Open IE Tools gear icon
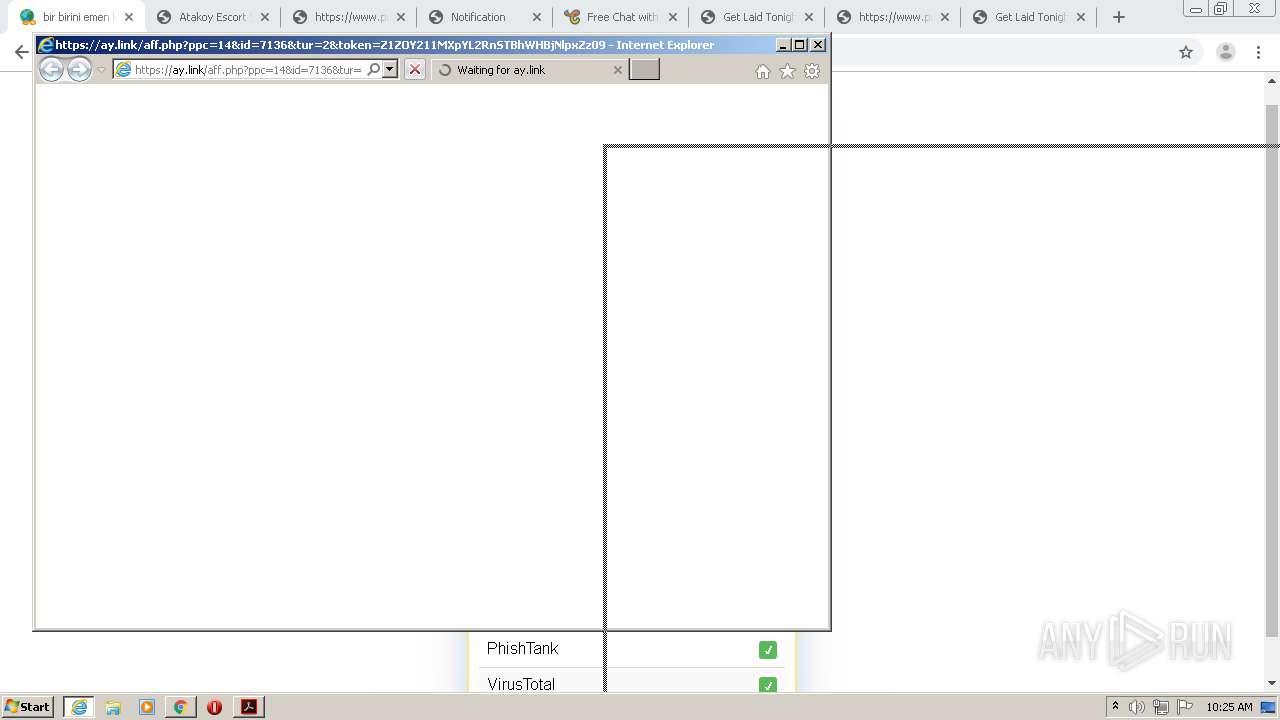1280x720 pixels. 812,71
